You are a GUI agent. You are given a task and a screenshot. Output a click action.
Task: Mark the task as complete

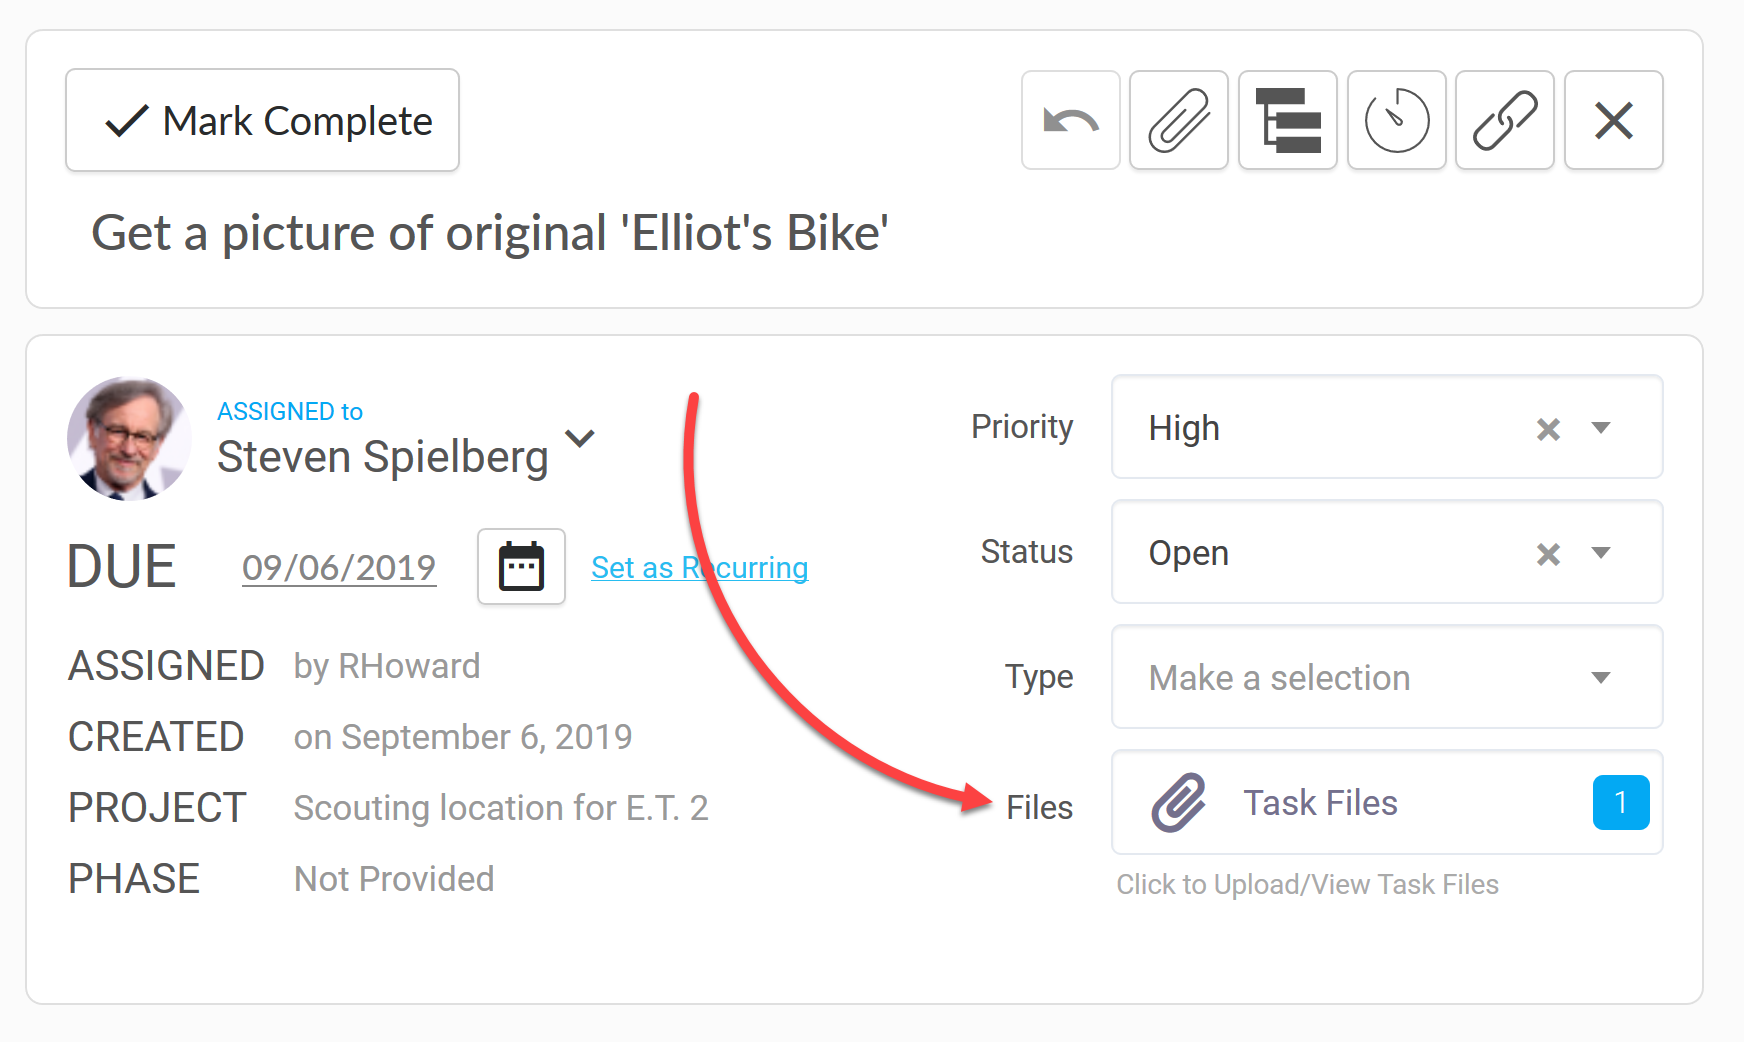(262, 121)
